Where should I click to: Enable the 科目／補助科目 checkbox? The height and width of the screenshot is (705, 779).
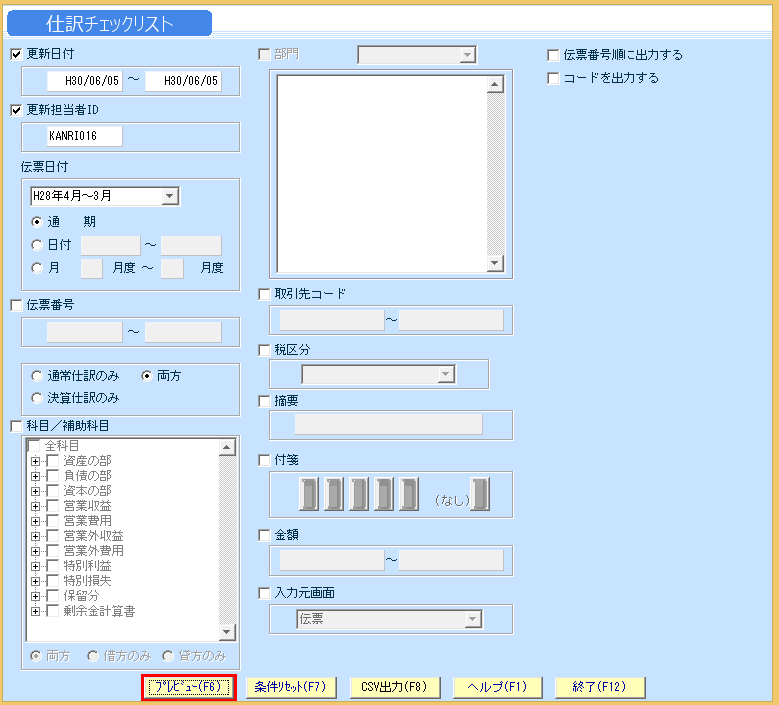tap(16, 426)
